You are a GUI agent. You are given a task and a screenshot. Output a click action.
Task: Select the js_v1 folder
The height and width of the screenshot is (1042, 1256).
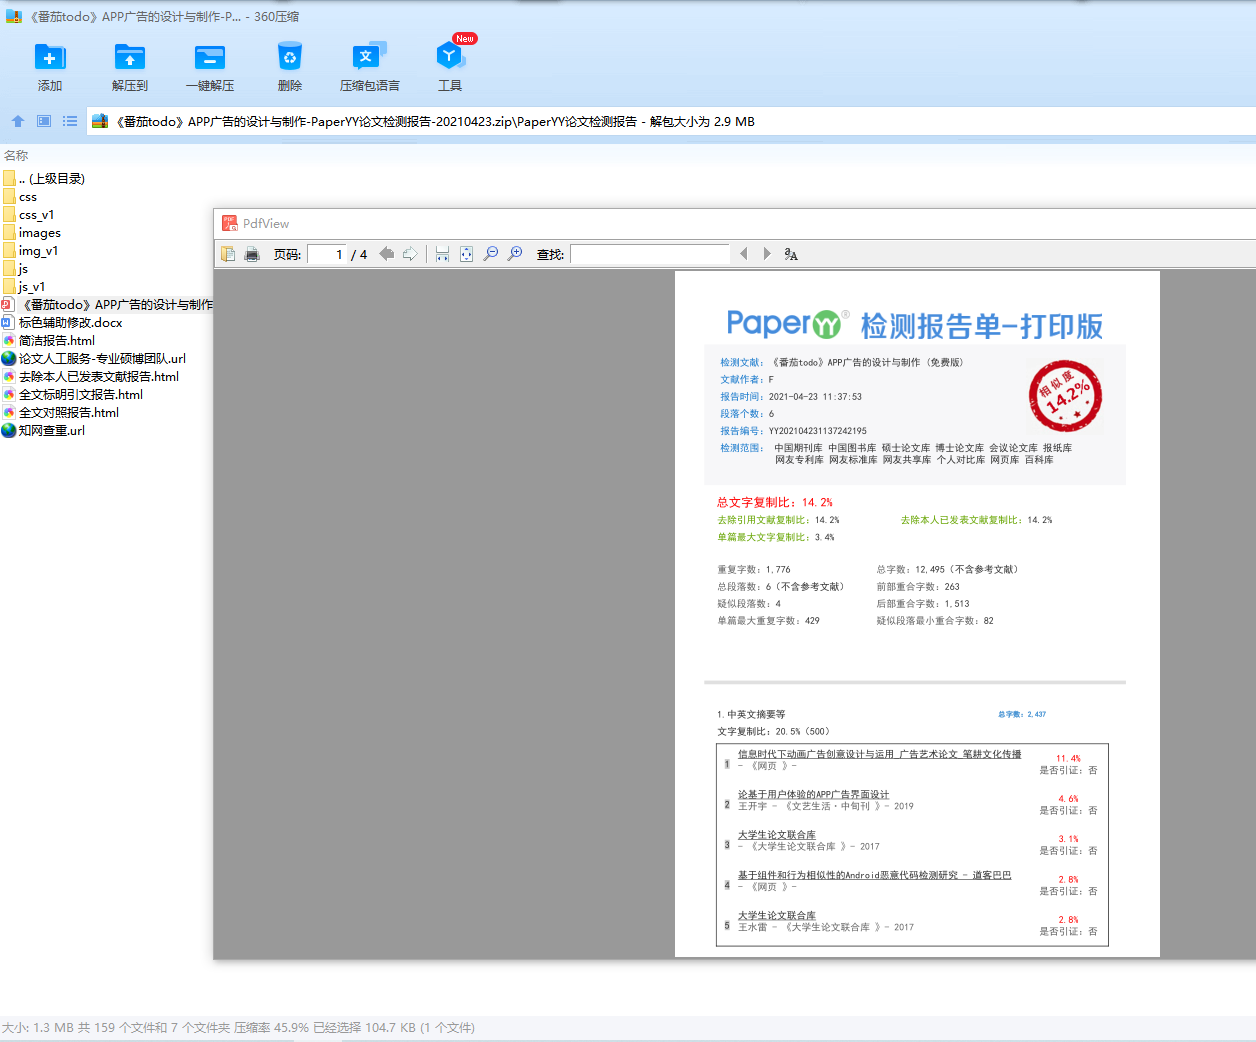24,286
